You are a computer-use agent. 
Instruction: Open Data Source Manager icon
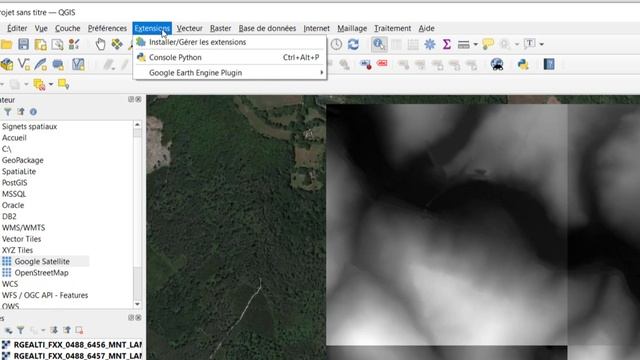click(x=7, y=64)
